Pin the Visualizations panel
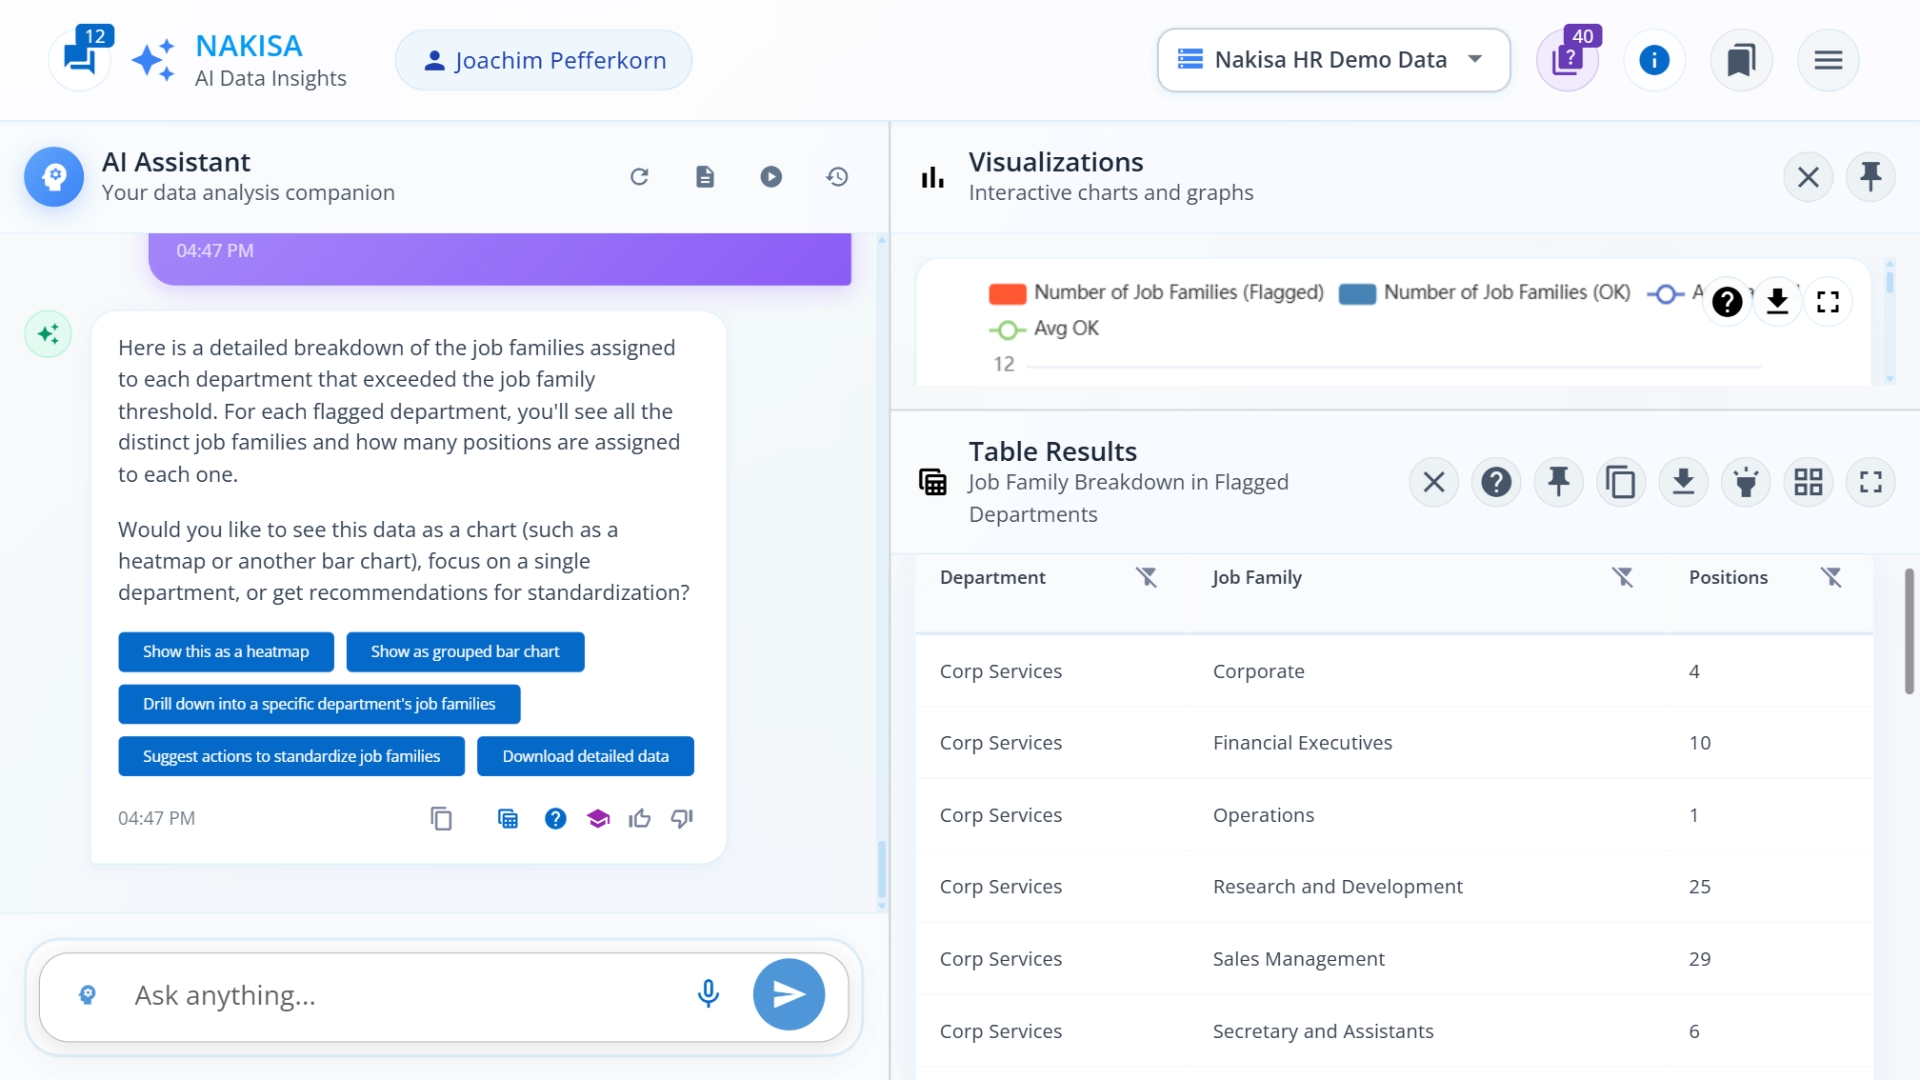1920x1080 pixels. [x=1870, y=177]
